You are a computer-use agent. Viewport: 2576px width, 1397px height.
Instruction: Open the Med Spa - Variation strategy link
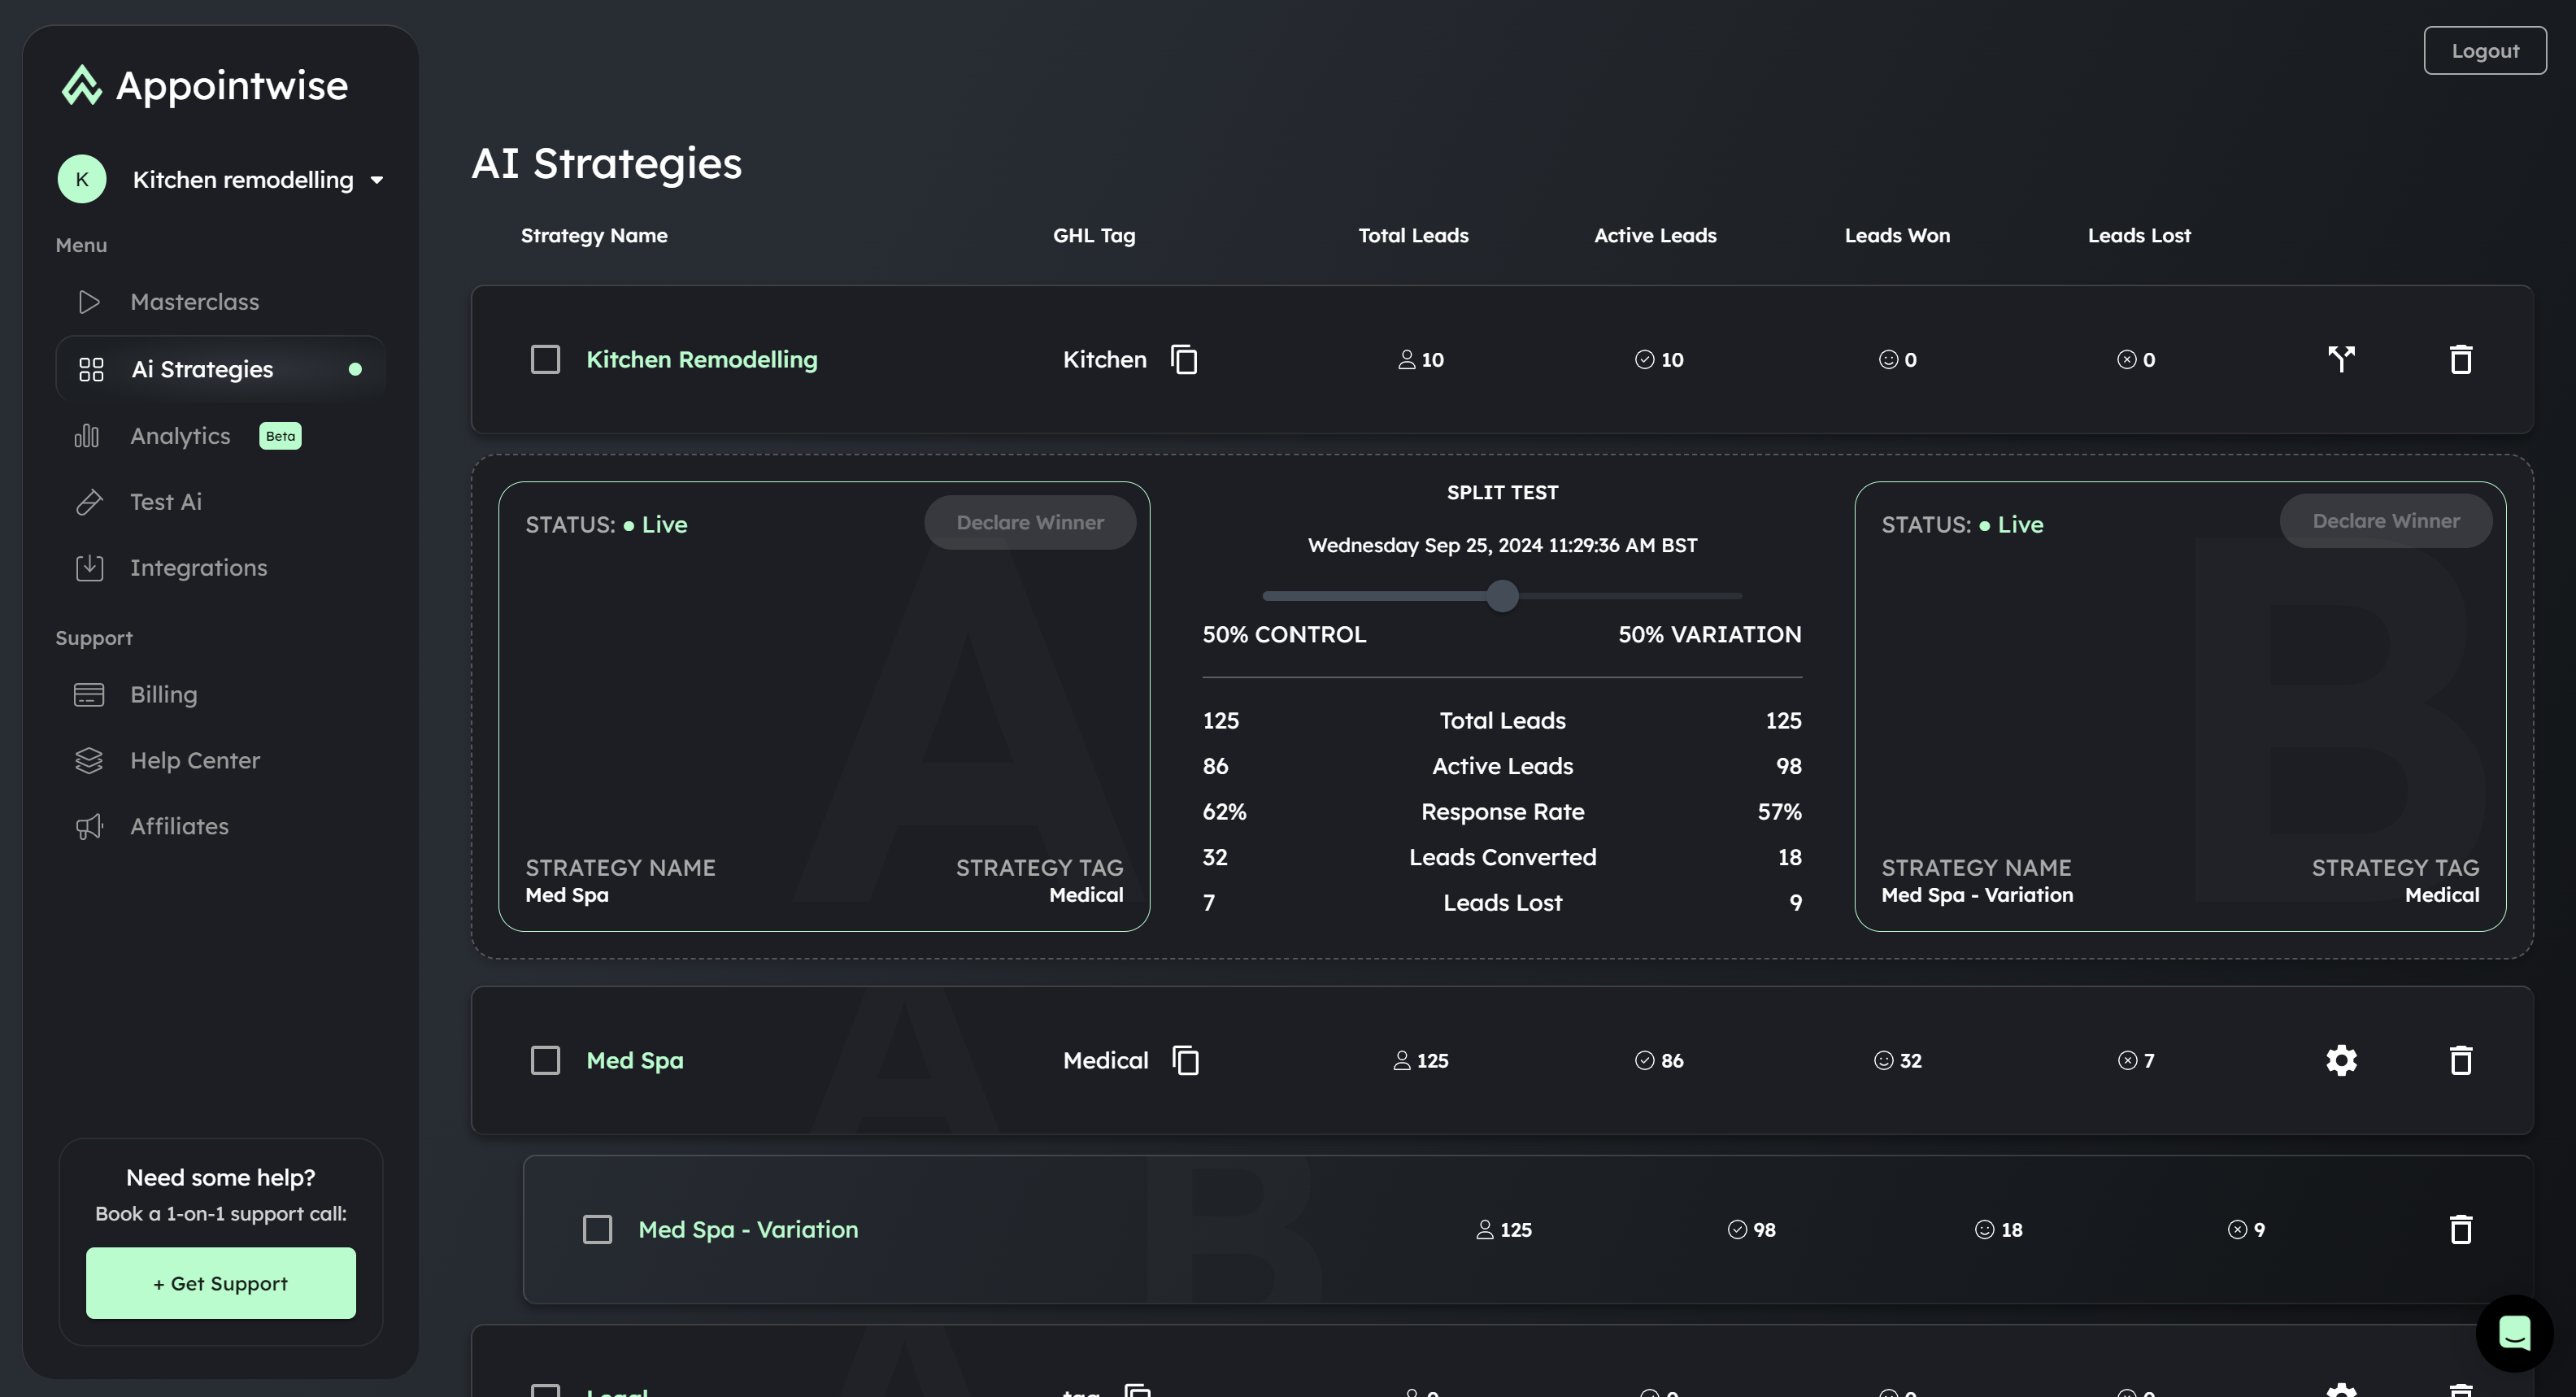click(748, 1229)
